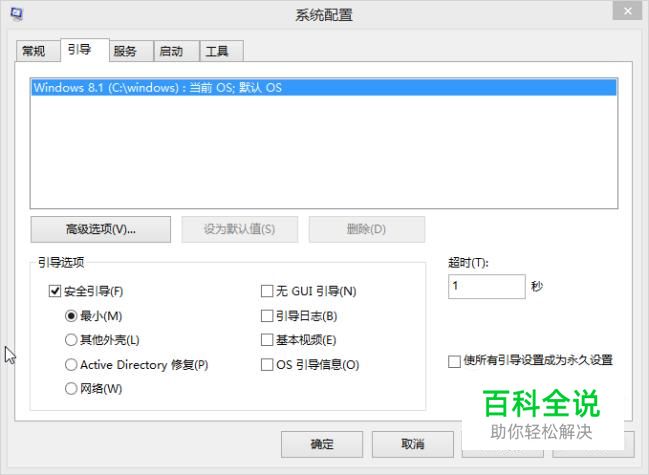
Task: Close the 系统配置 window
Action: (x=627, y=11)
